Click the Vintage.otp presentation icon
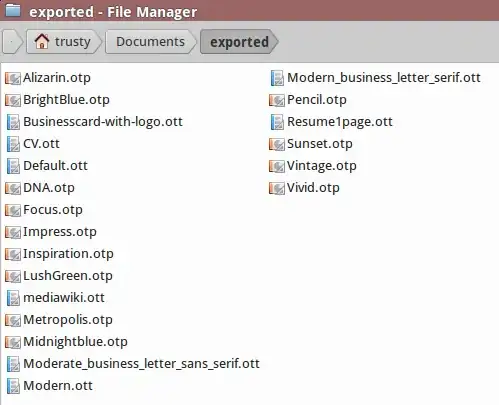The image size is (499, 405). (277, 166)
